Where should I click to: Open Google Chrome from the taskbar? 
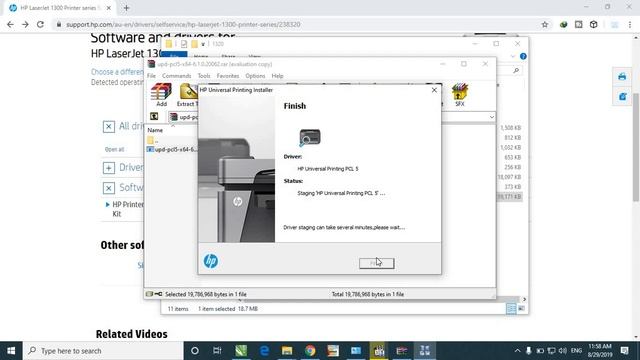point(310,351)
